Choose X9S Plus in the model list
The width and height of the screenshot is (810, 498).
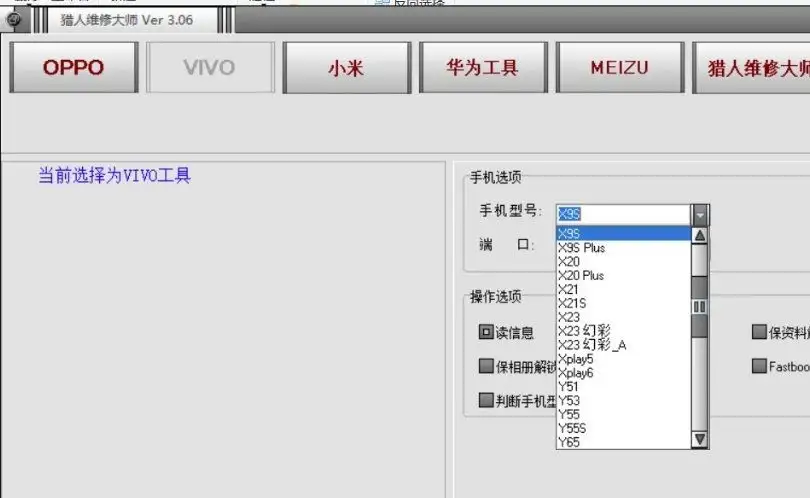tap(623, 247)
